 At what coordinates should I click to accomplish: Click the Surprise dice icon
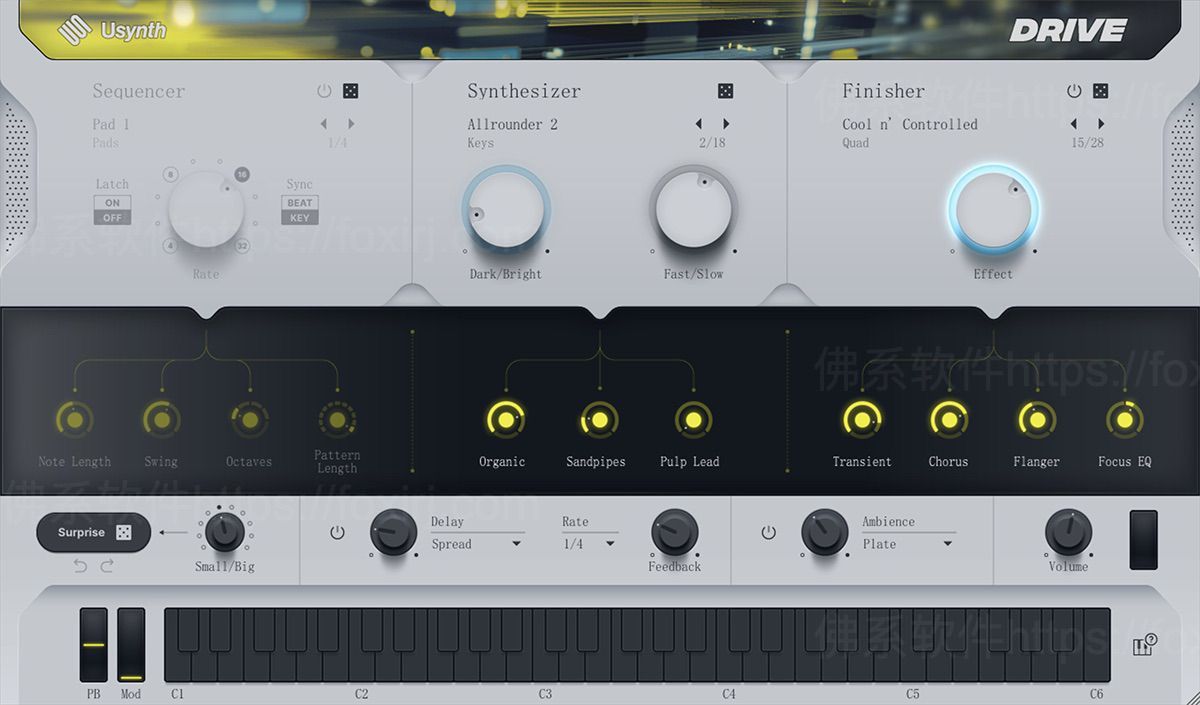125,533
